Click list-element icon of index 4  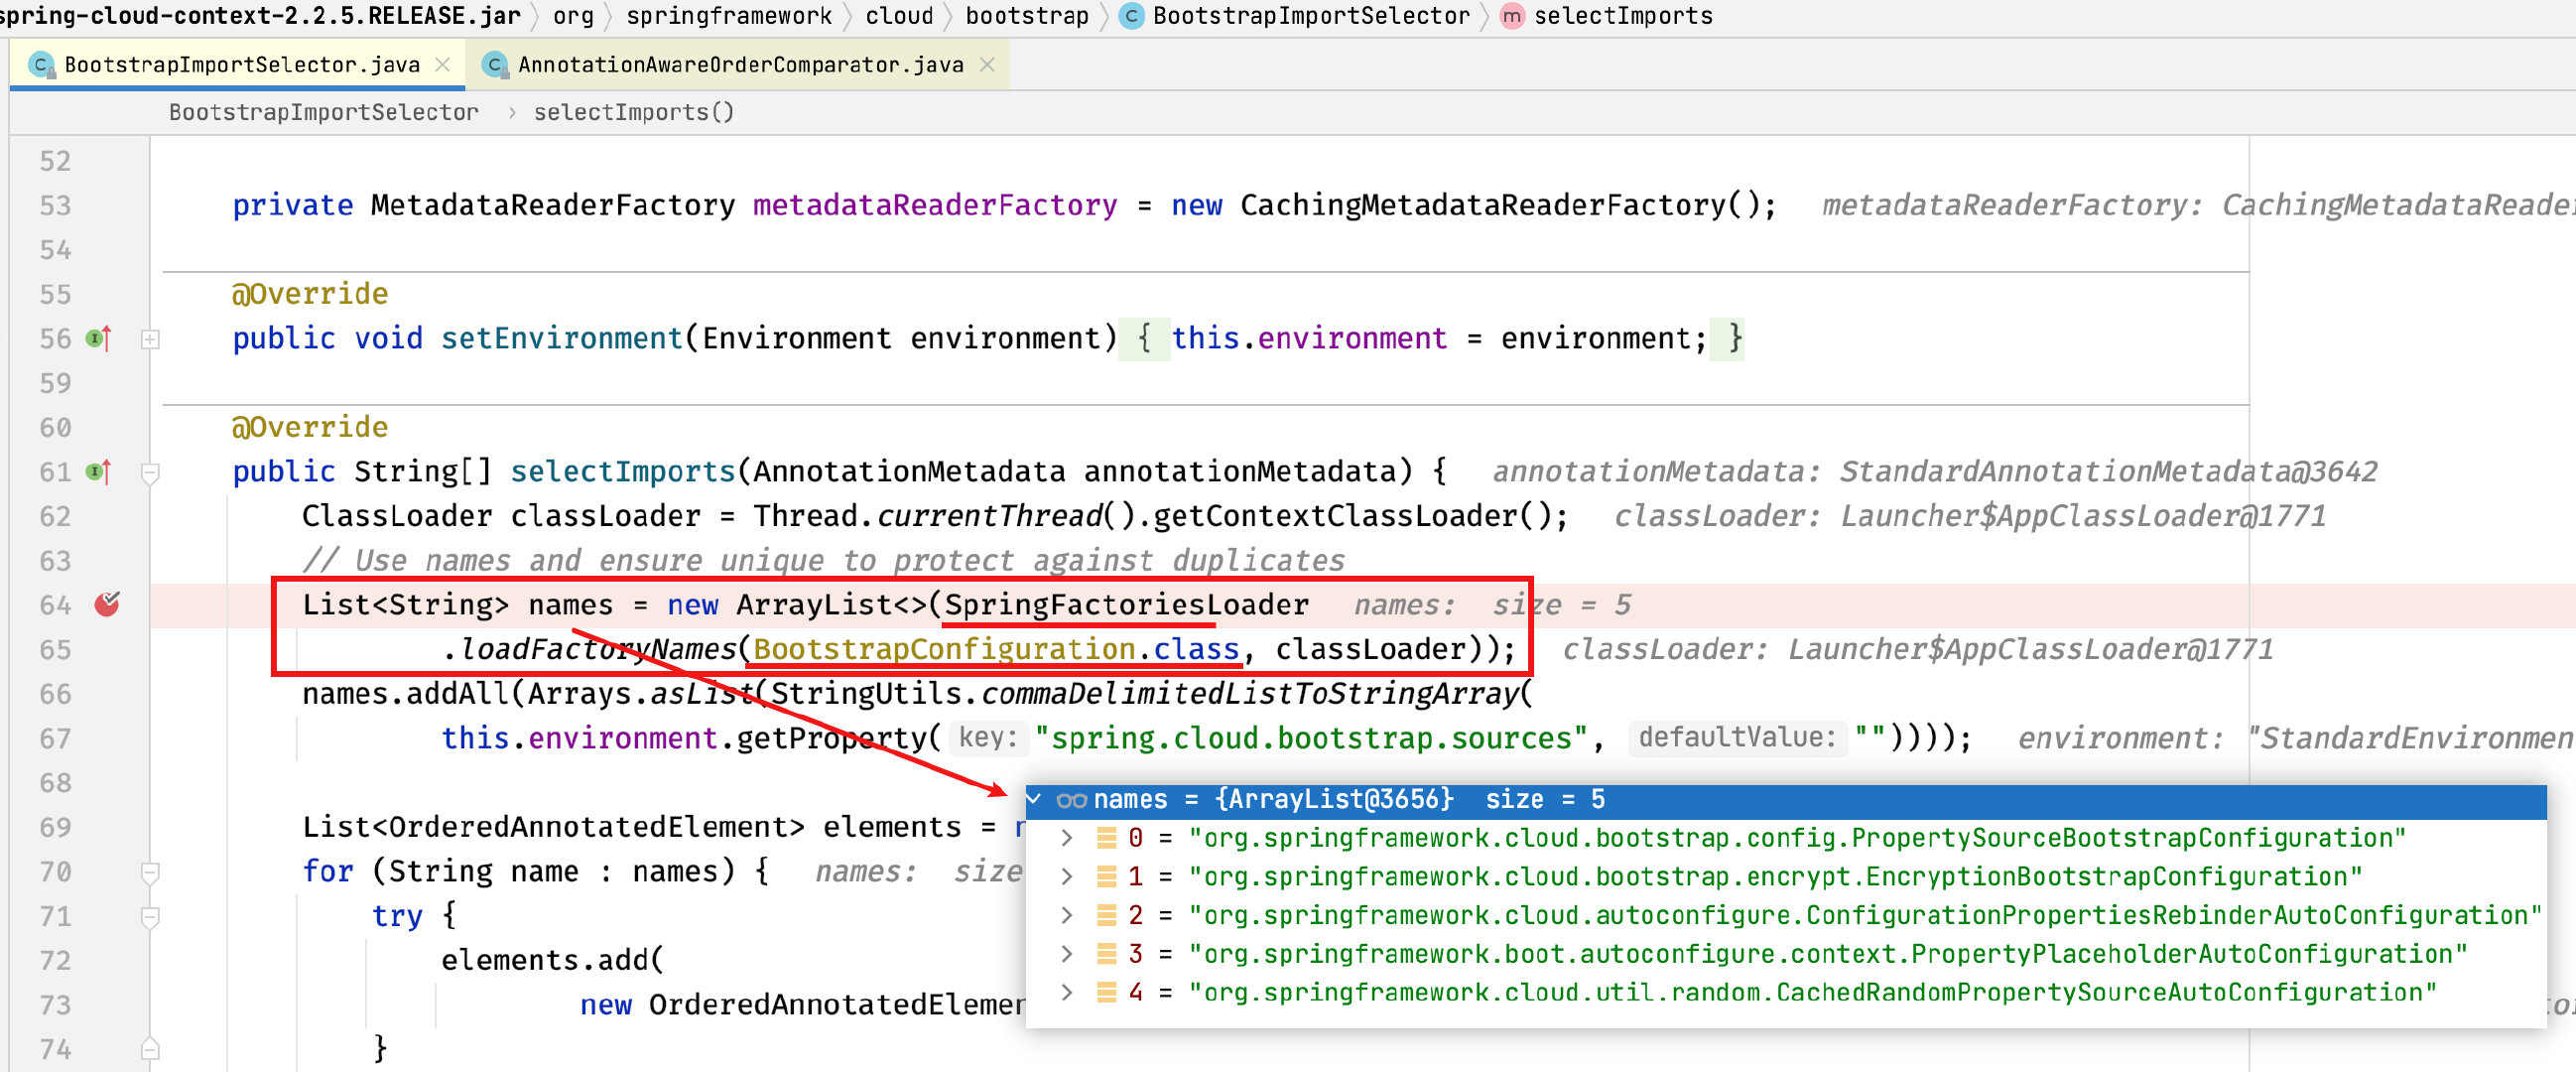coord(1107,993)
